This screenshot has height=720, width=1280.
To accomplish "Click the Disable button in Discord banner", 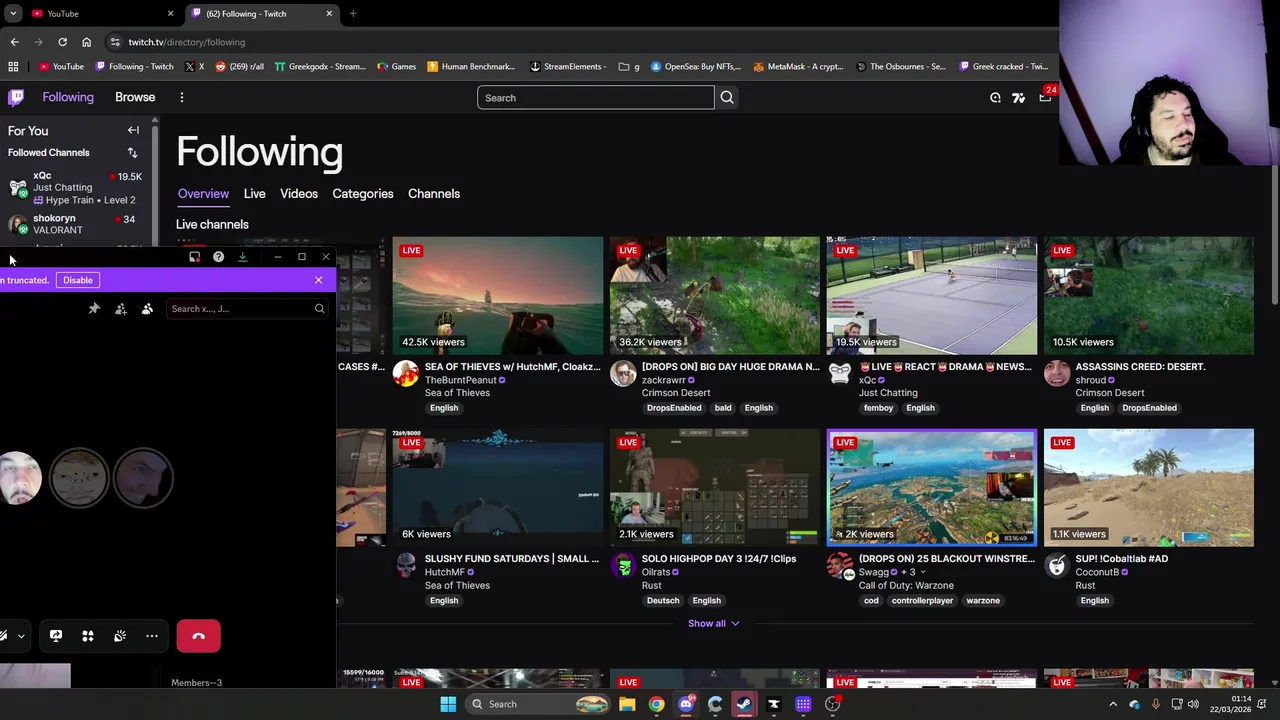I will 78,280.
